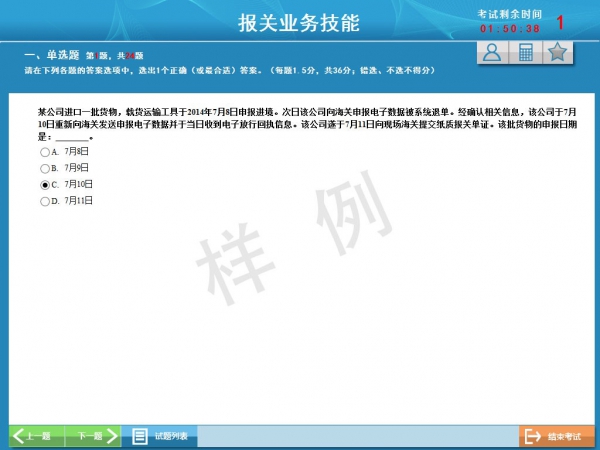Viewport: 600px width, 450px height.
Task: Click the question body text paragraph
Action: tap(300, 125)
